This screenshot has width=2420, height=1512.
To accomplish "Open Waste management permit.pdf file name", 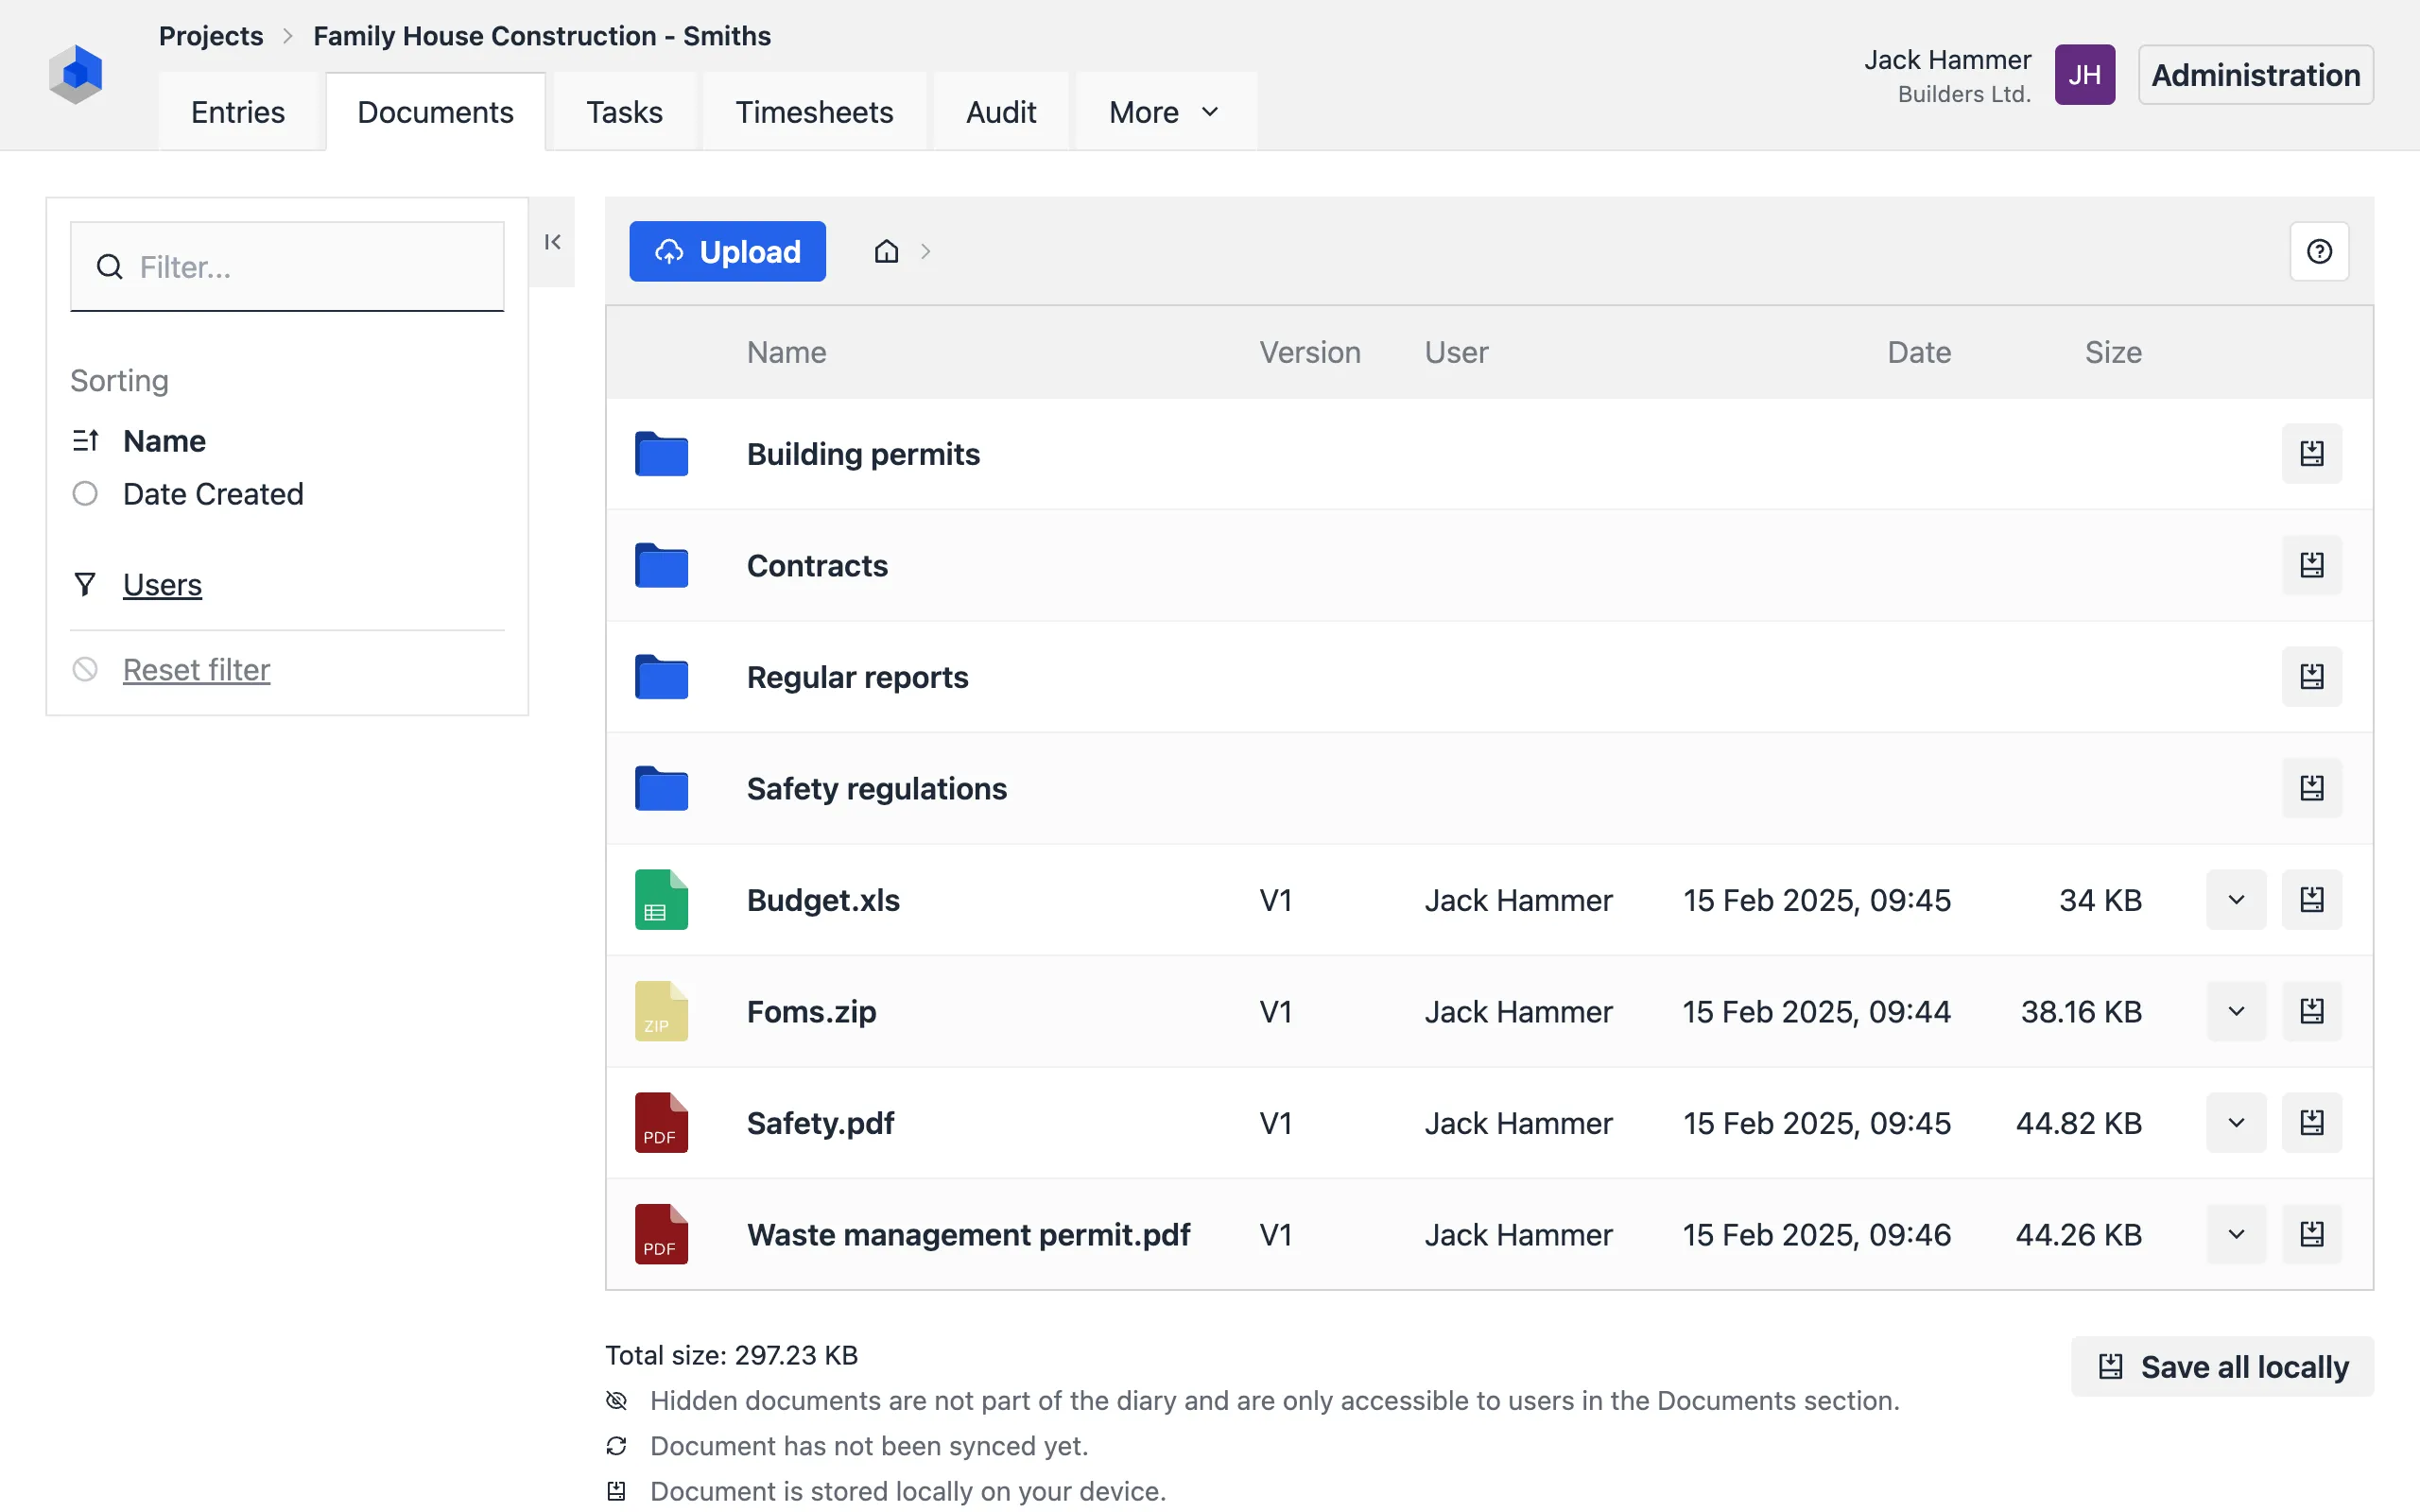I will pyautogui.click(x=968, y=1234).
